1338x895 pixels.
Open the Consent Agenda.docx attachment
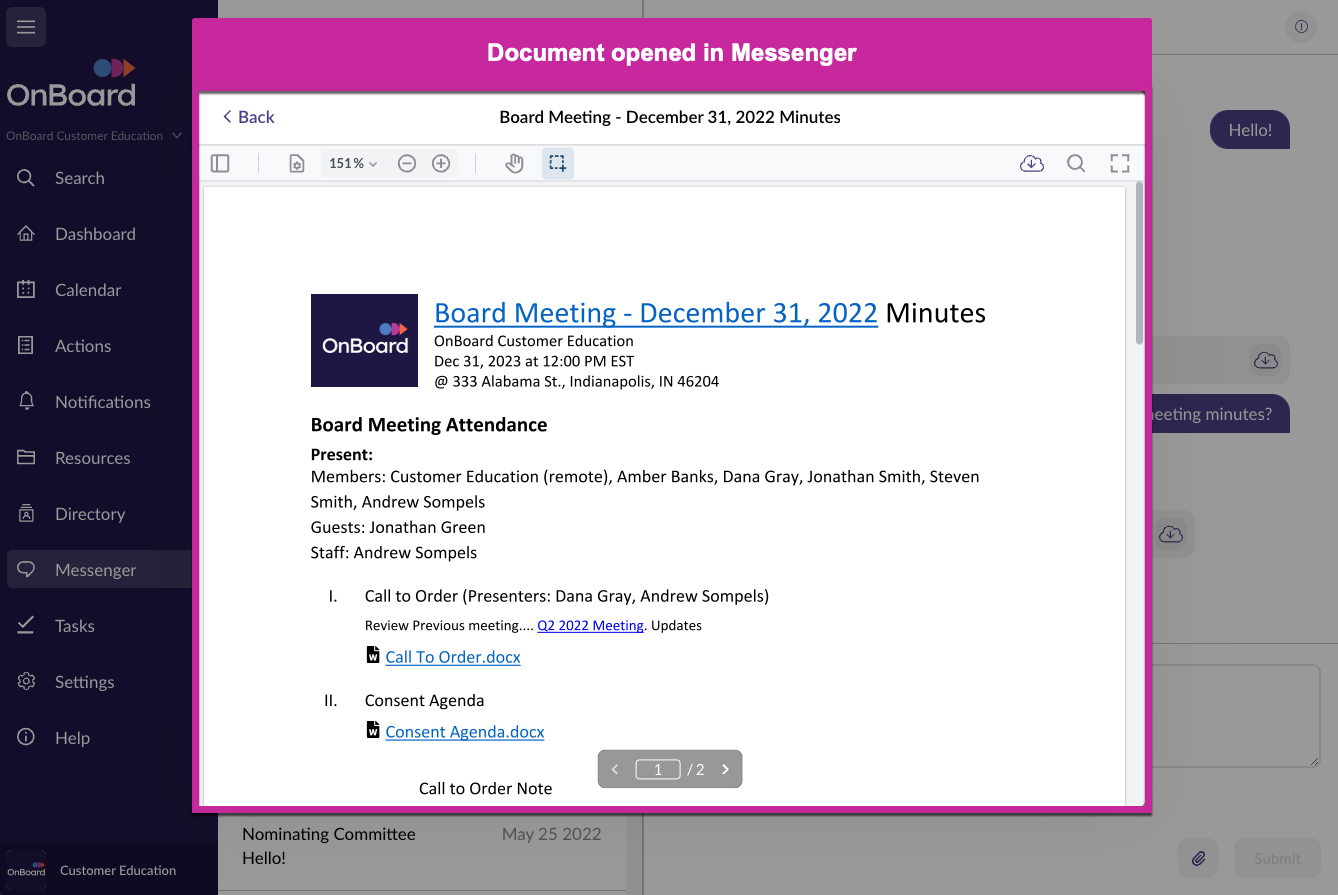(x=464, y=732)
